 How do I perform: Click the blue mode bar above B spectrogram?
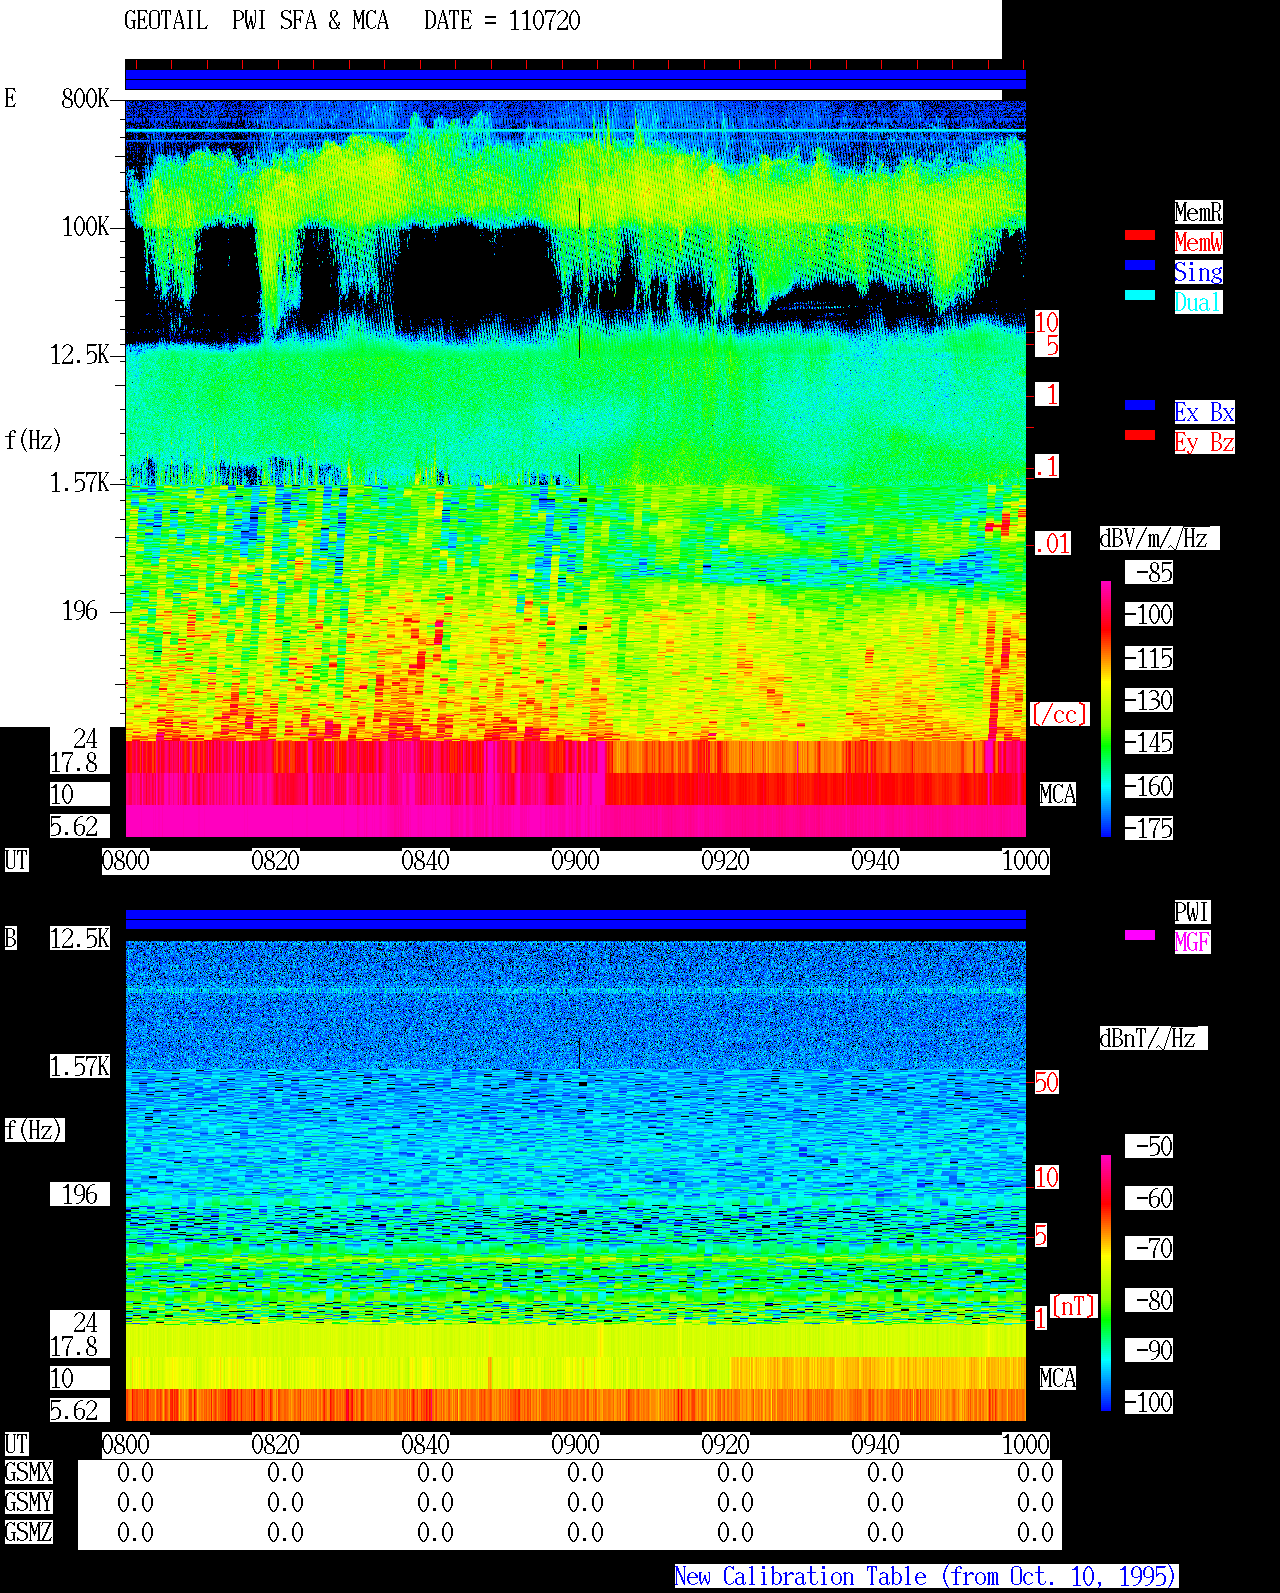[575, 920]
